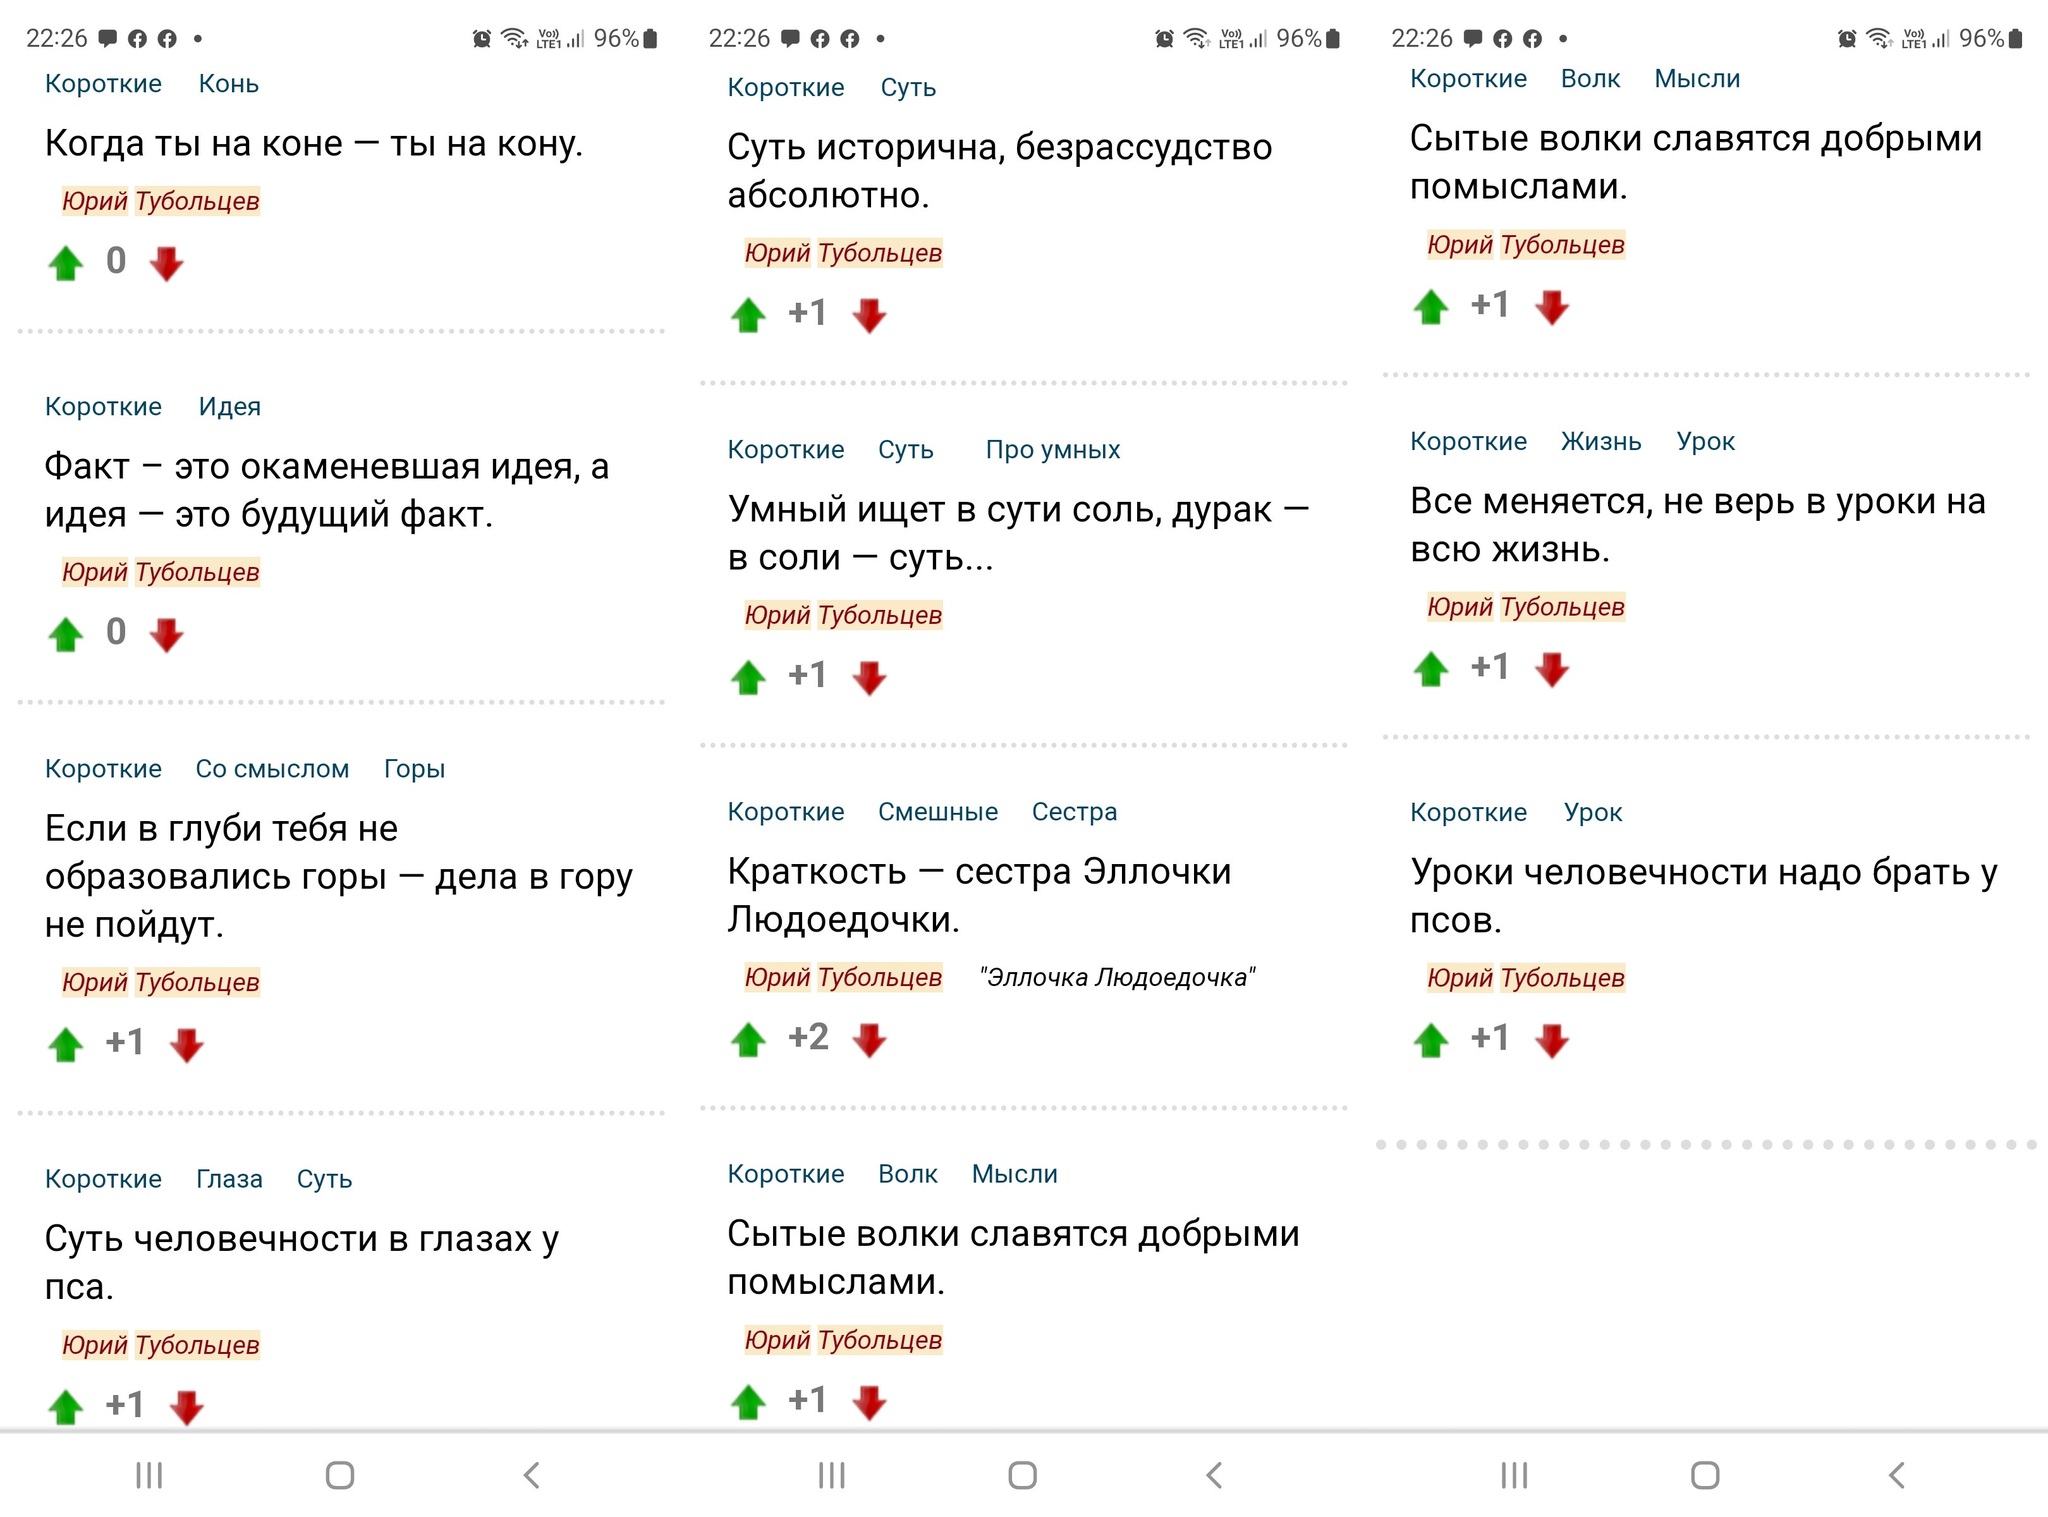Upvote the "Умный ищет в сути соль" quote
2048x1517 pixels.
[x=748, y=677]
